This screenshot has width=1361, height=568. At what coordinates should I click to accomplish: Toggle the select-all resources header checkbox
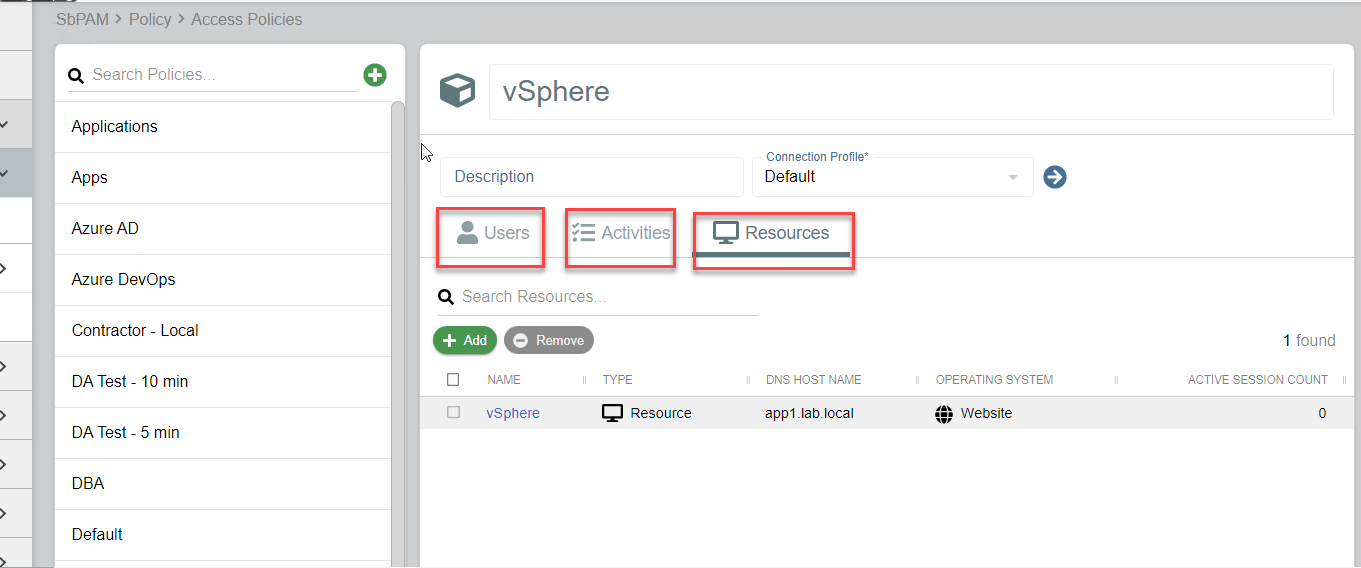click(x=453, y=380)
